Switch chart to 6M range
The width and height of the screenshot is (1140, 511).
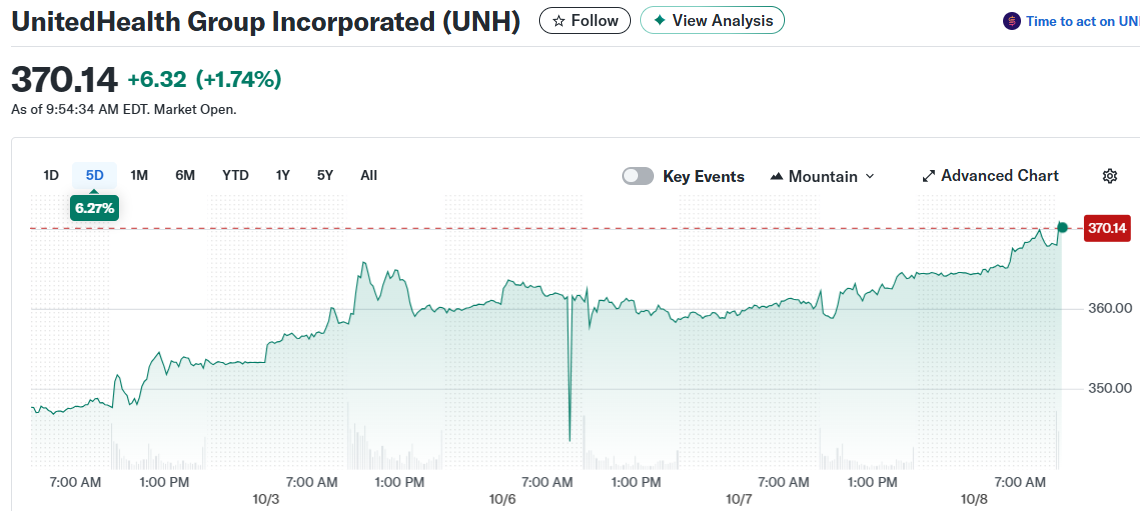[185, 175]
